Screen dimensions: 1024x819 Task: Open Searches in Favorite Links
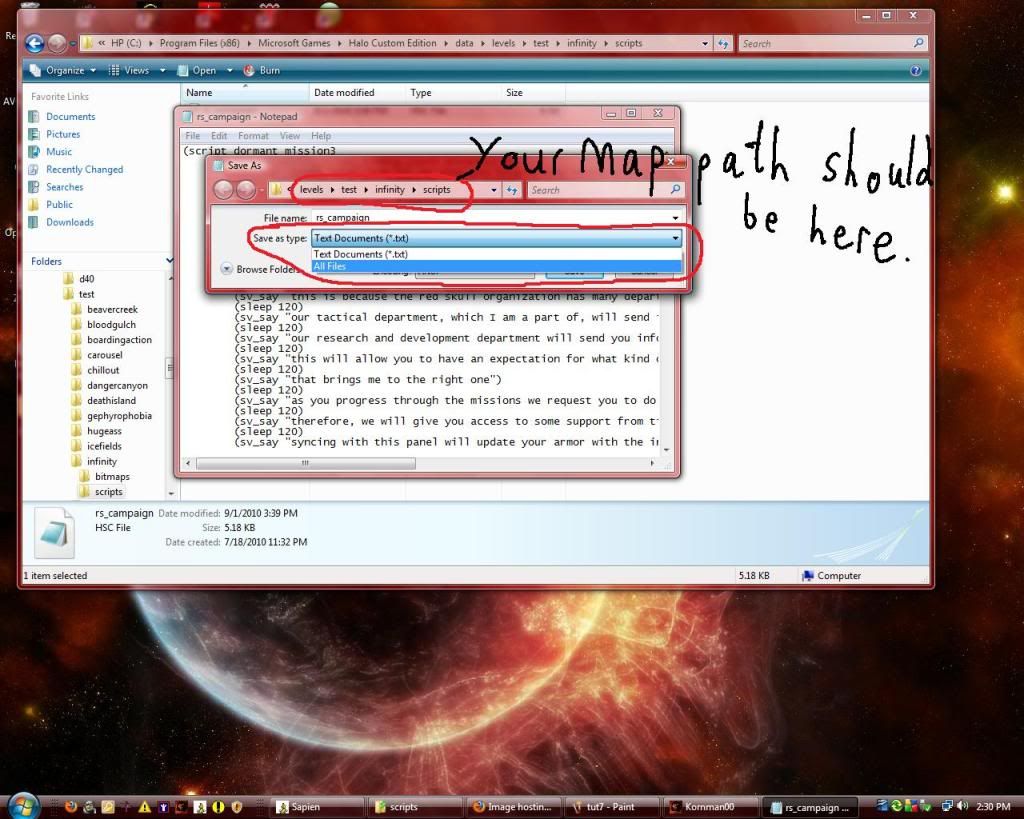coord(65,187)
